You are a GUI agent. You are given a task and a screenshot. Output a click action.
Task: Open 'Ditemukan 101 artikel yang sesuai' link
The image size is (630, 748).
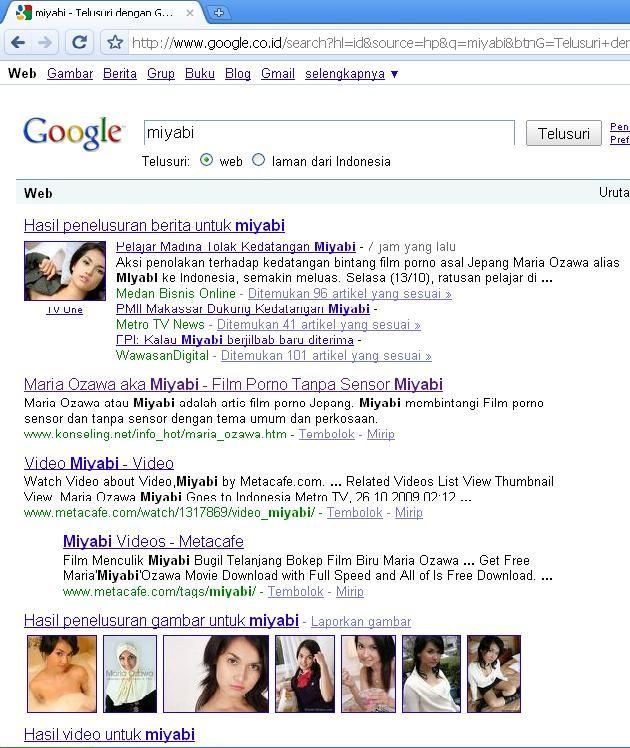pos(326,356)
